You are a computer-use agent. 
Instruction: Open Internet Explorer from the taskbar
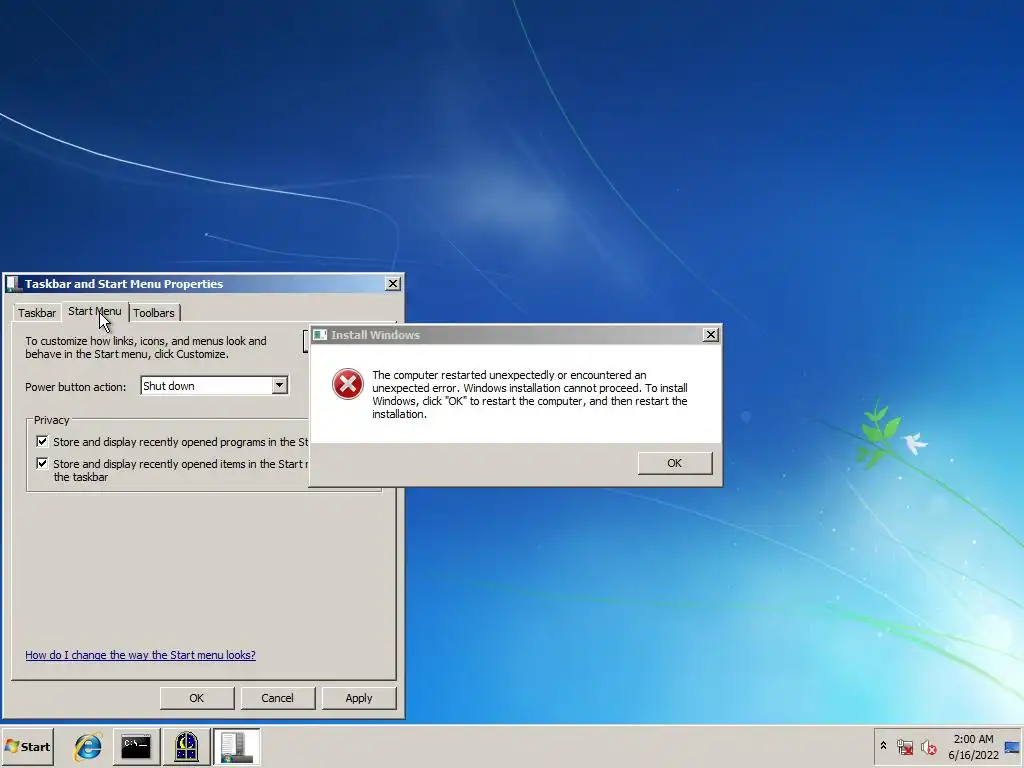pyautogui.click(x=88, y=746)
